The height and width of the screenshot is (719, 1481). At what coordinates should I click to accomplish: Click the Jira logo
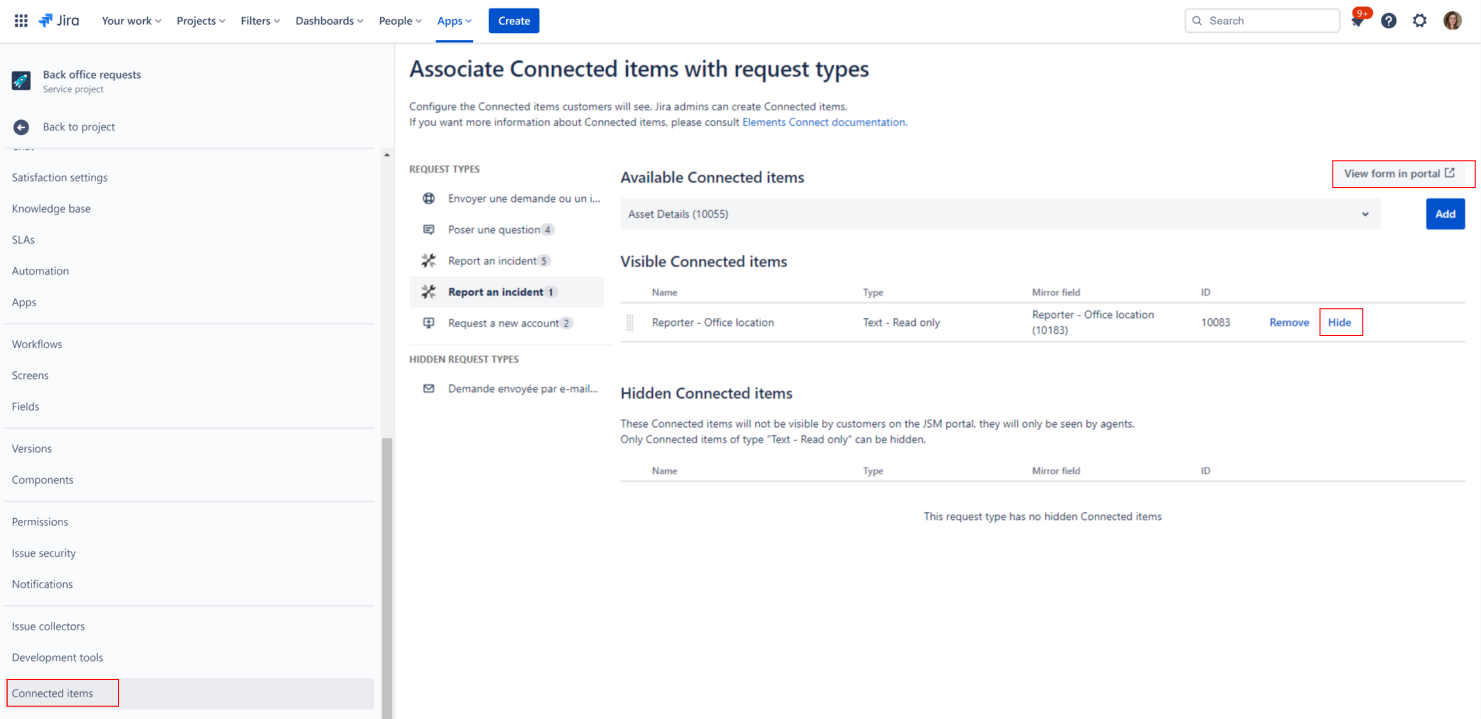[x=59, y=21]
